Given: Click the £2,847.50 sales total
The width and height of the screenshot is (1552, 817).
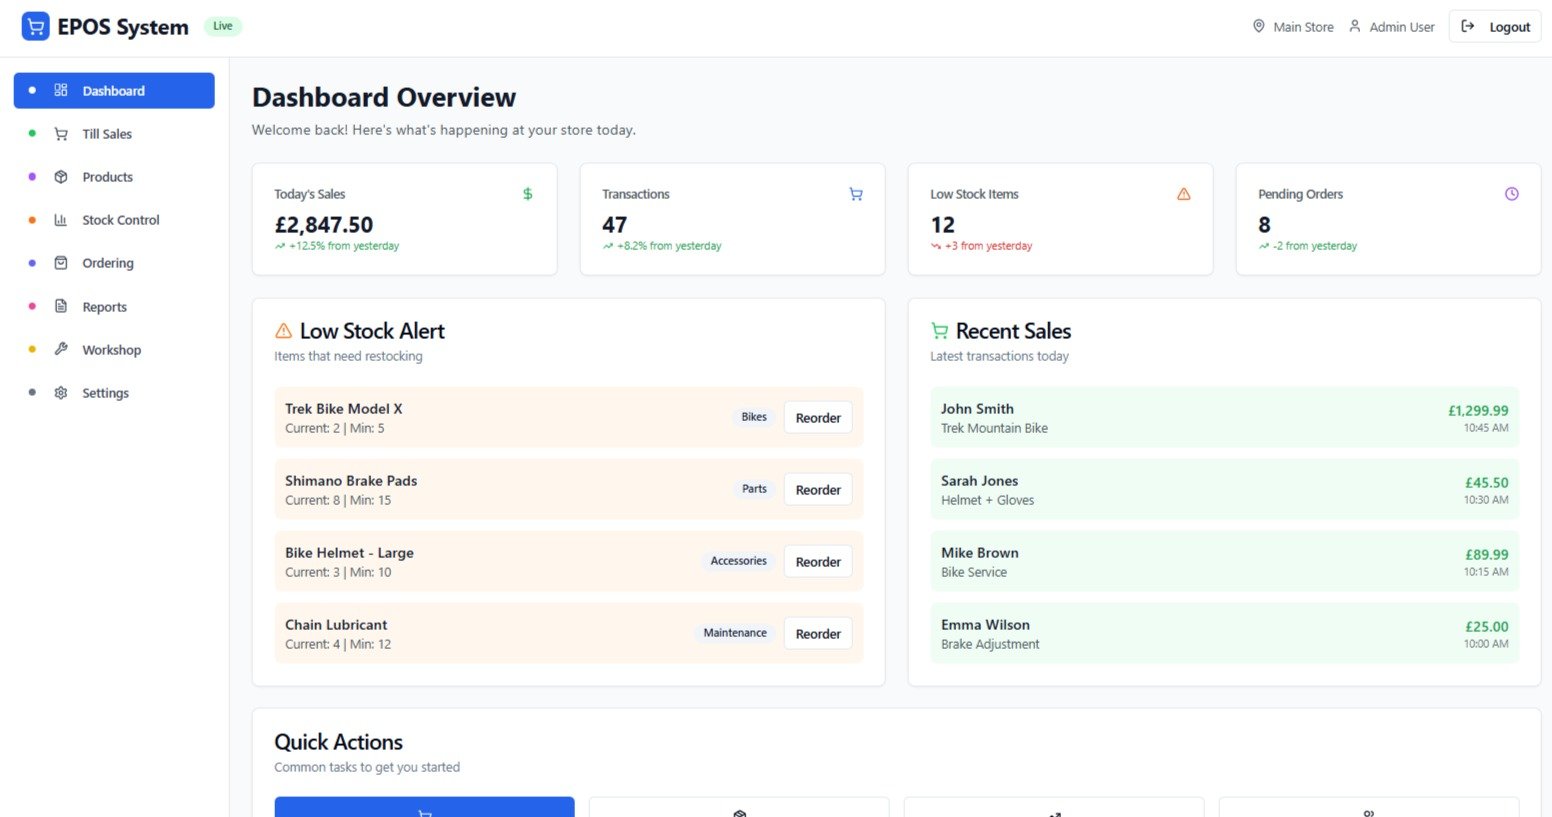Looking at the screenshot, I should [324, 225].
